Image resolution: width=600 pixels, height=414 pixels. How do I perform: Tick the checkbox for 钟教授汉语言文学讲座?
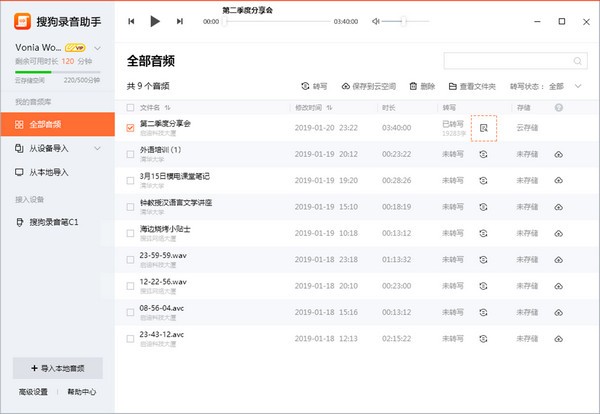(131, 206)
